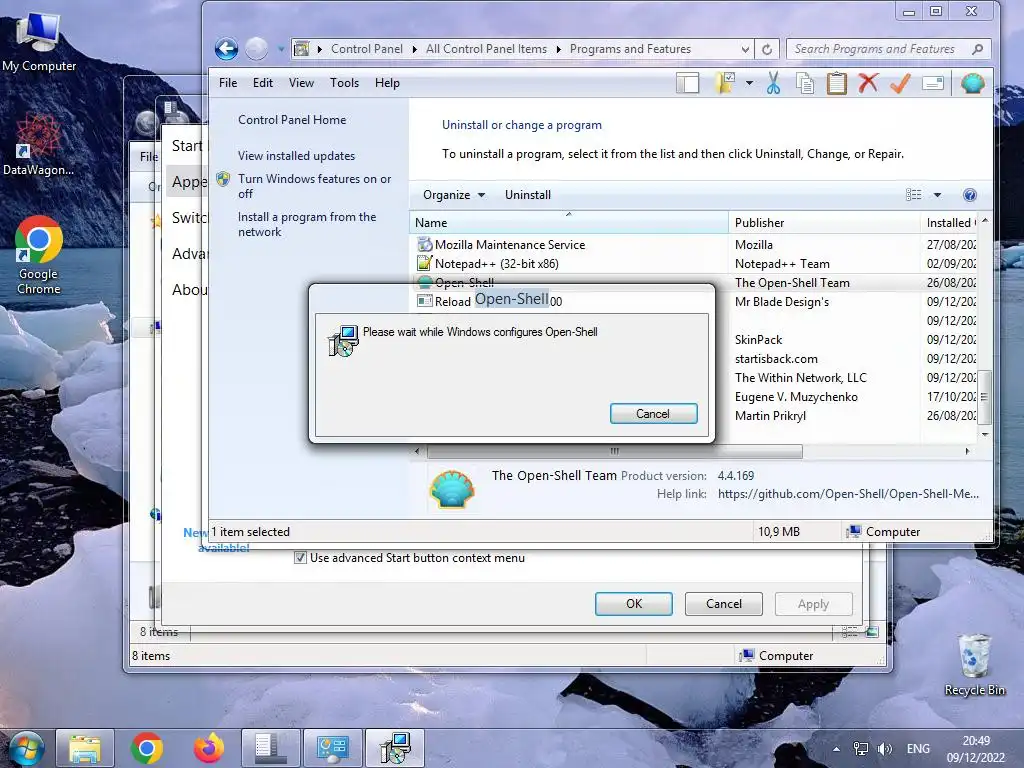The image size is (1024, 768).
Task: Expand the folder options toolbar dropdown arrow
Action: pyautogui.click(x=749, y=83)
